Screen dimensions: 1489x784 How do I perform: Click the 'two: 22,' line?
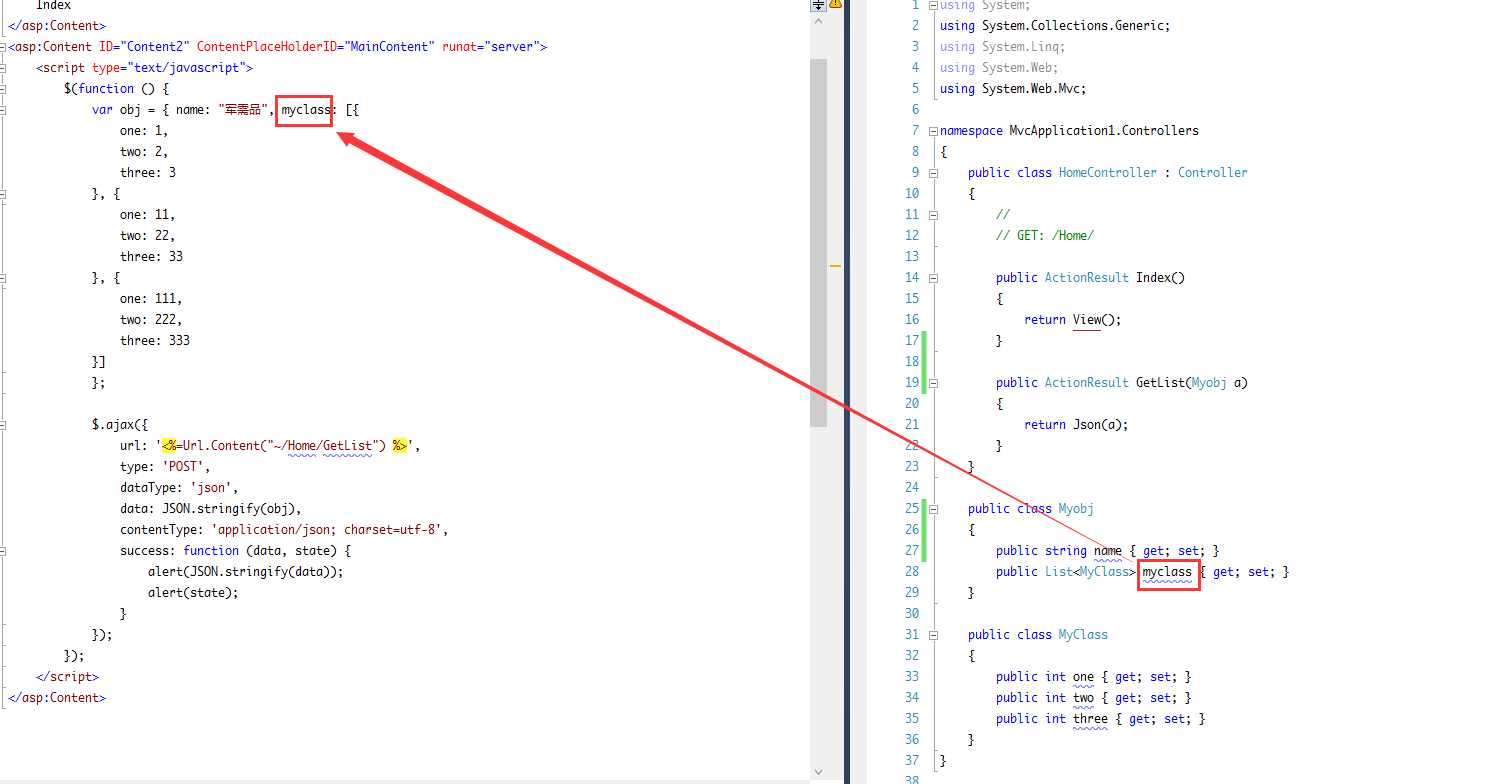(x=148, y=235)
